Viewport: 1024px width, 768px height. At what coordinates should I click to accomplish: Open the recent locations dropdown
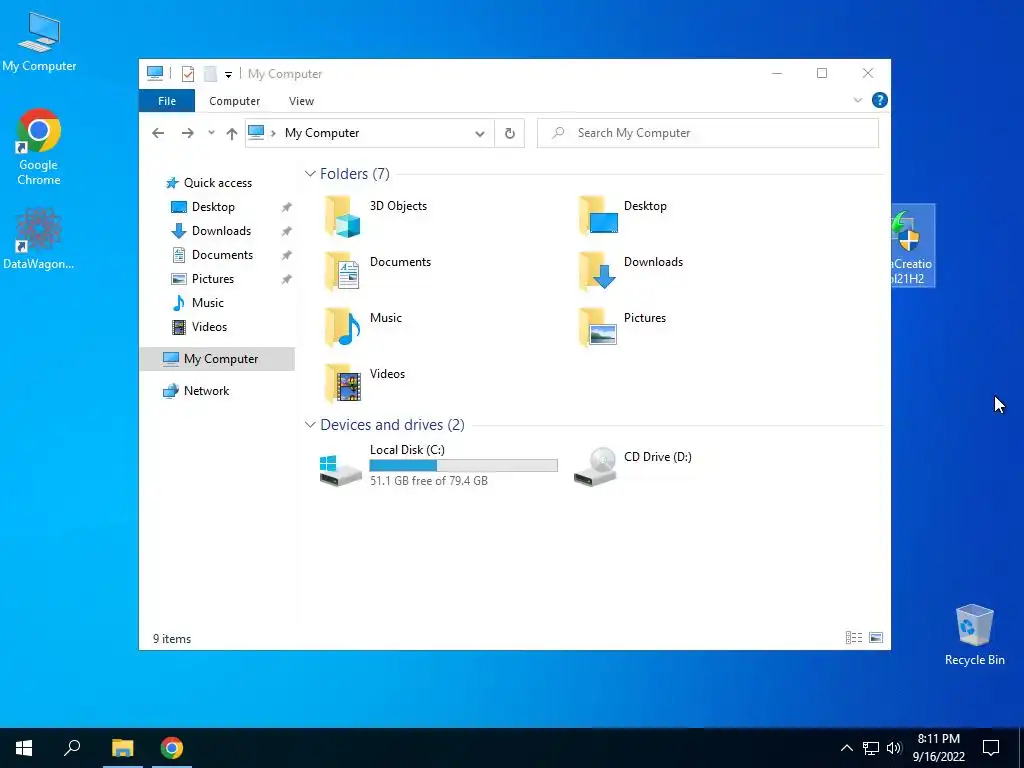click(211, 133)
